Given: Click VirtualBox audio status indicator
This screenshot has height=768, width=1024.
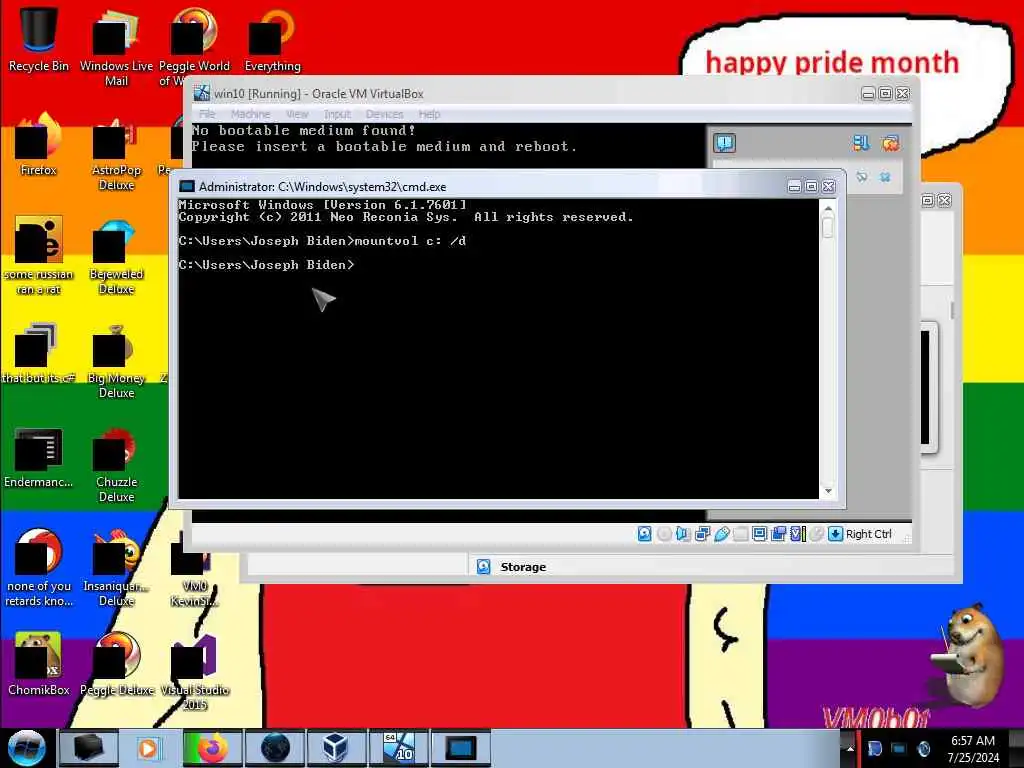Looking at the screenshot, I should (683, 534).
